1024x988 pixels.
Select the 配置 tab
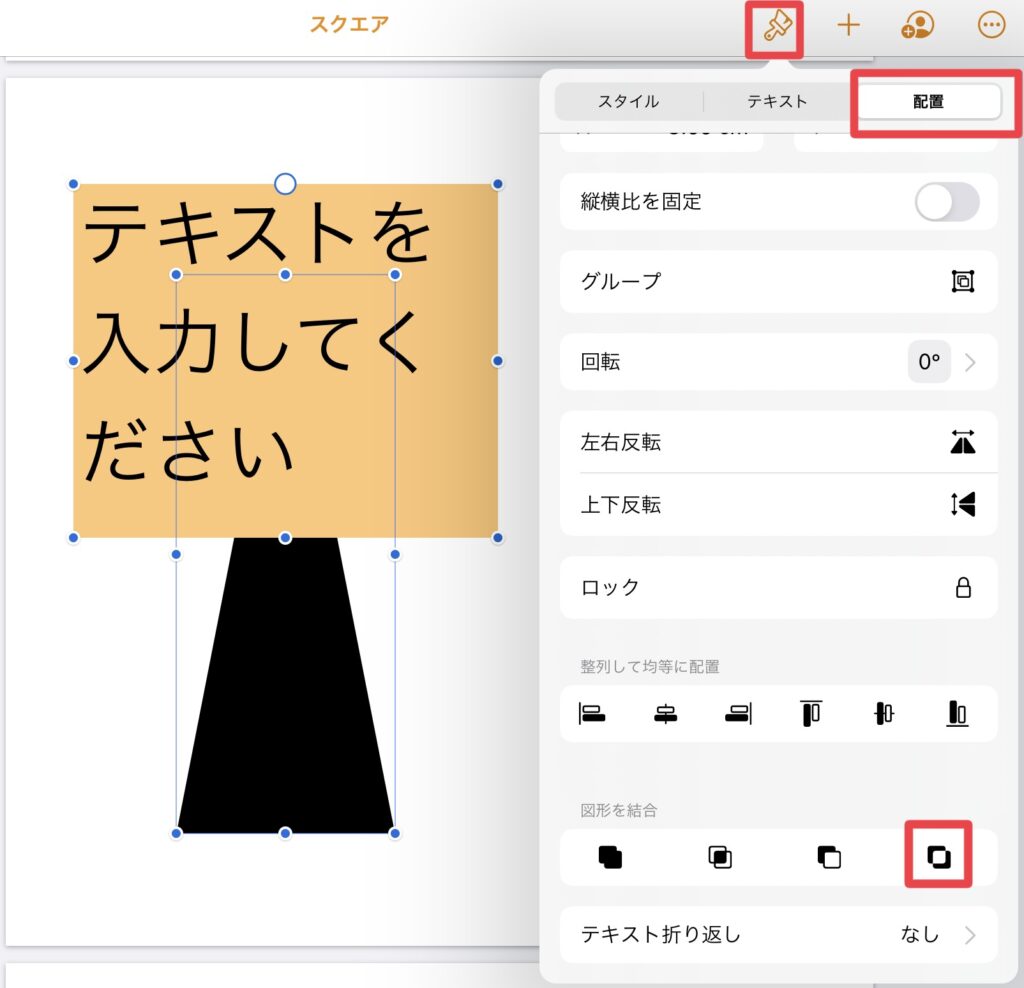coord(928,101)
